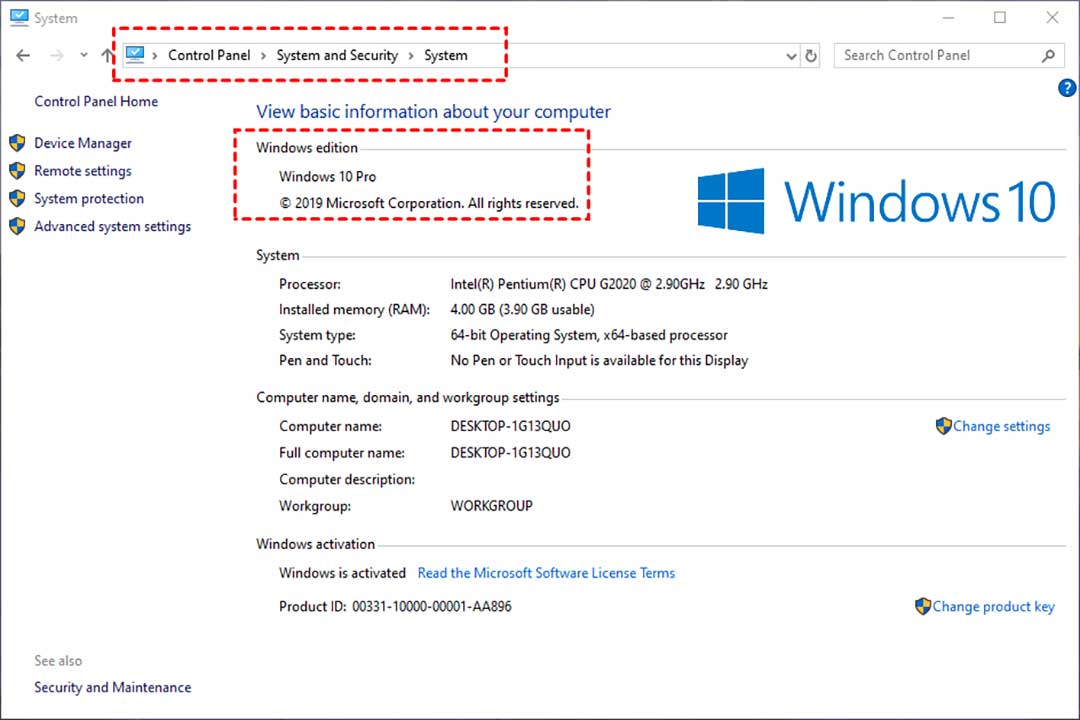The image size is (1080, 720).
Task: Click the shield icon next to Change settings
Action: pos(944,426)
